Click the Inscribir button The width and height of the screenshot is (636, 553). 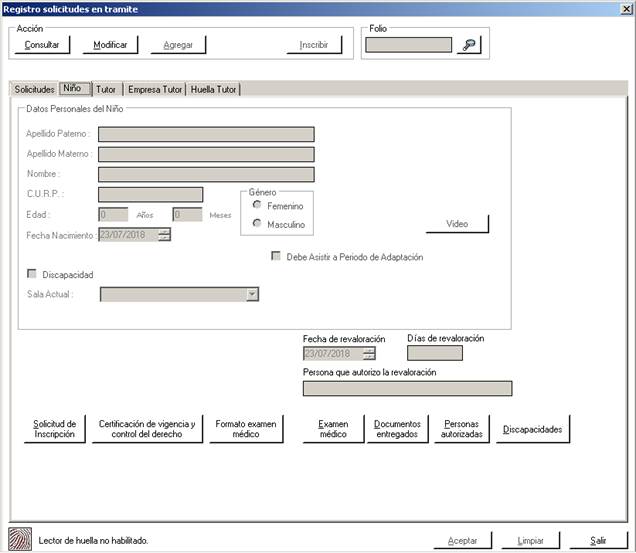pyautogui.click(x=314, y=45)
